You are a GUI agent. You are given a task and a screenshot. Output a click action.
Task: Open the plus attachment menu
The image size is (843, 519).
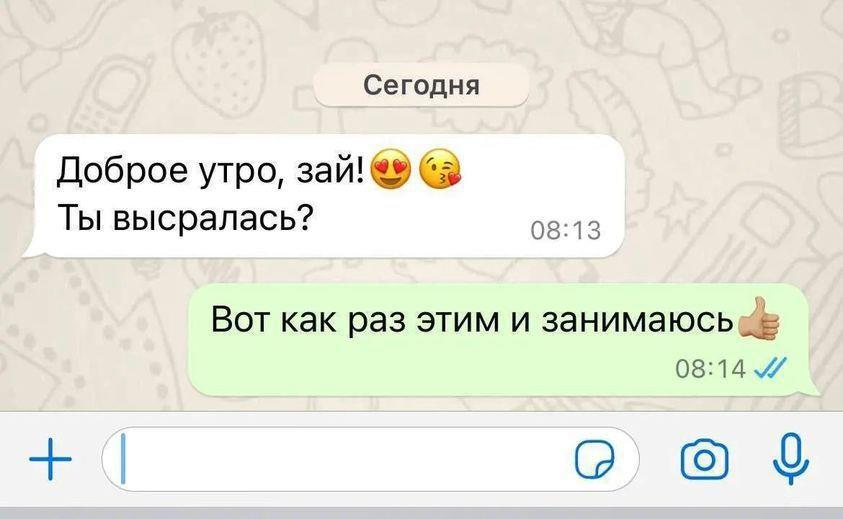[50, 459]
